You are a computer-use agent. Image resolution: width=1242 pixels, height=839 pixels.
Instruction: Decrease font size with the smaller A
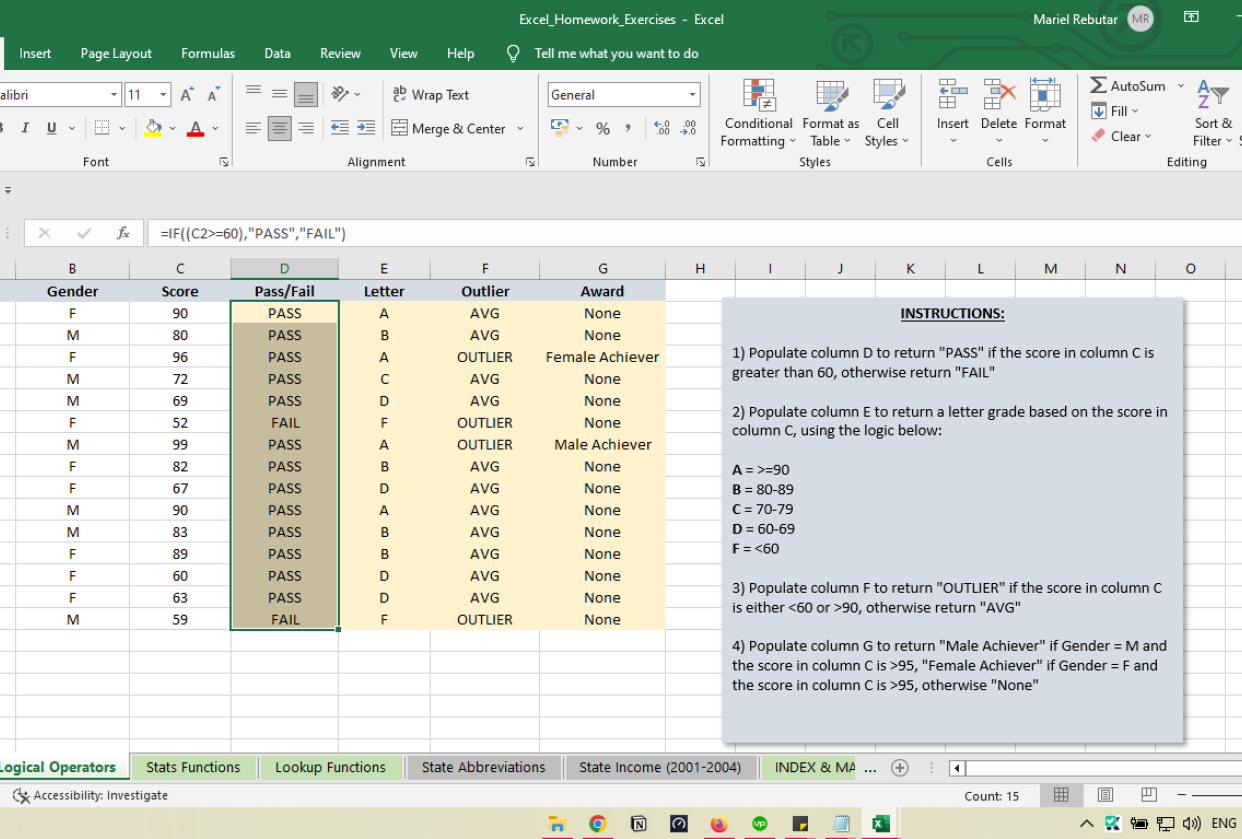[x=213, y=95]
